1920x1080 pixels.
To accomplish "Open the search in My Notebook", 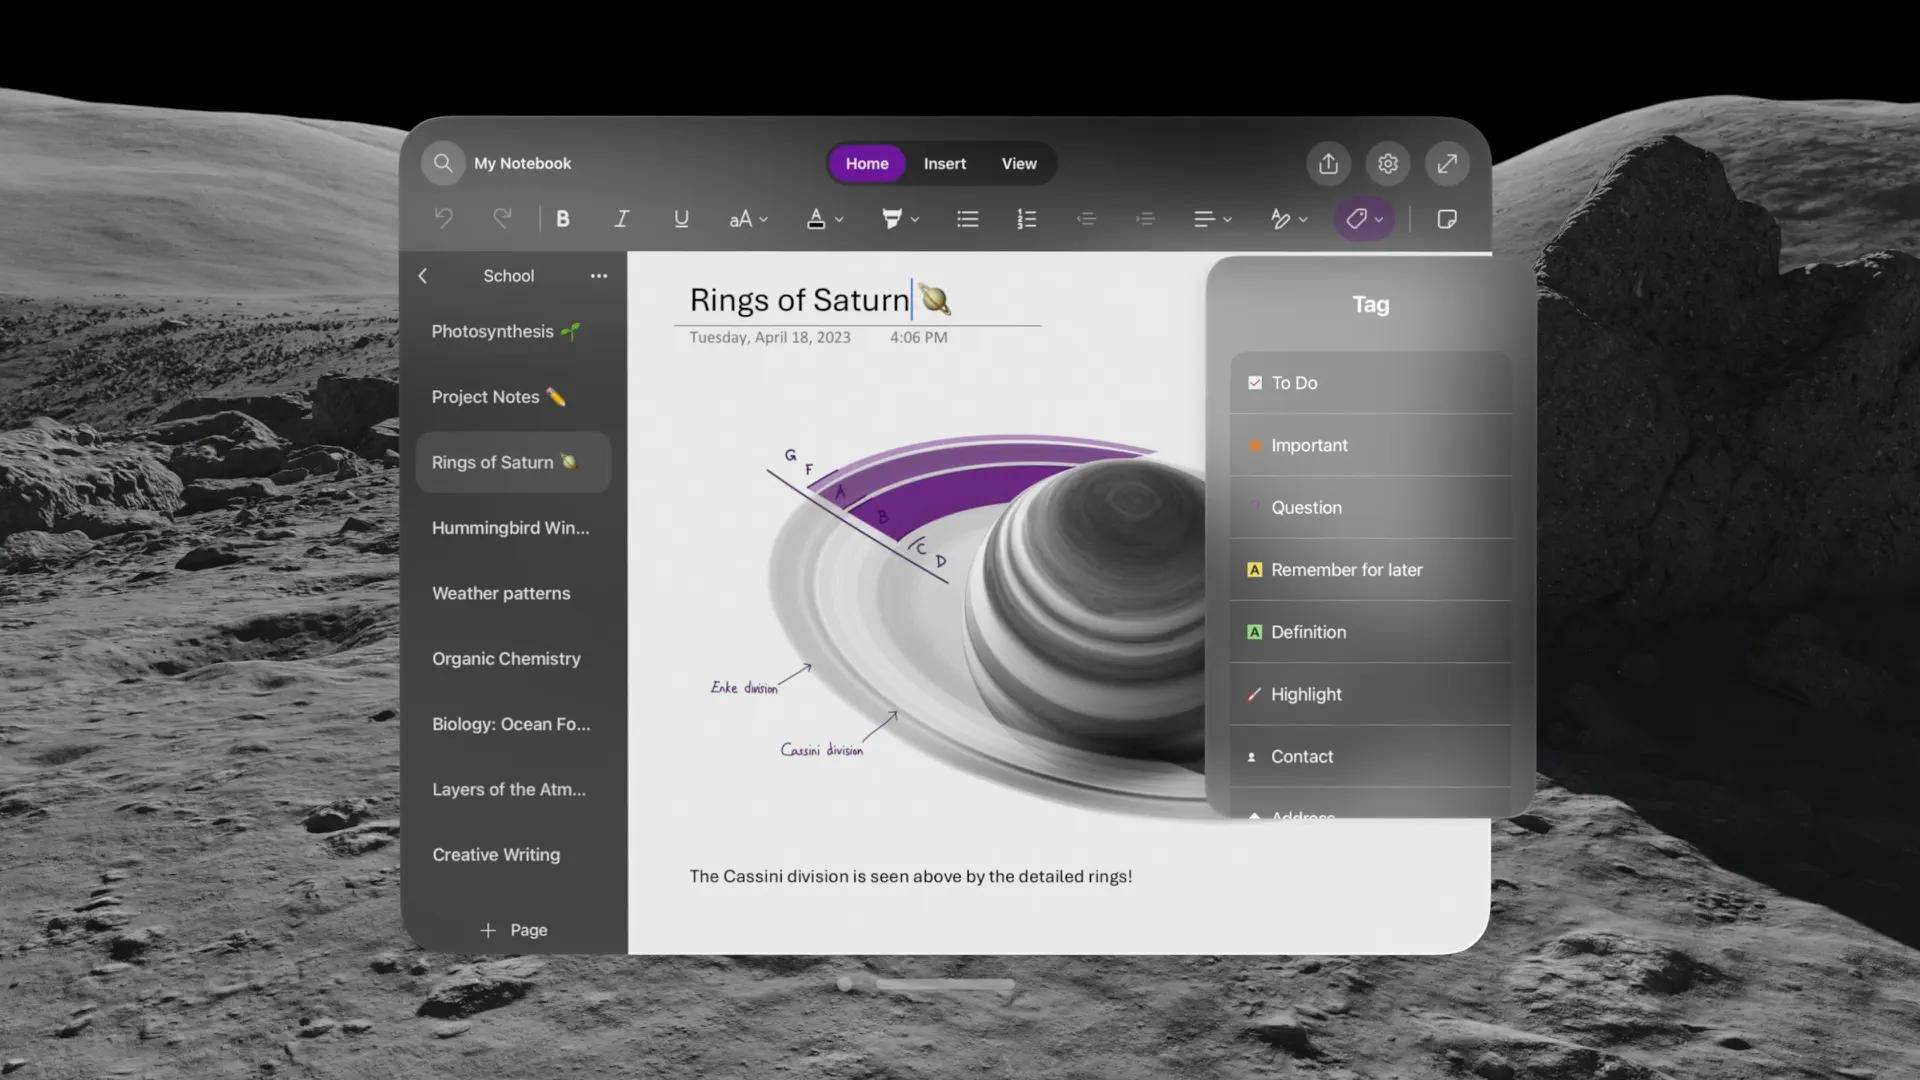I will (443, 163).
